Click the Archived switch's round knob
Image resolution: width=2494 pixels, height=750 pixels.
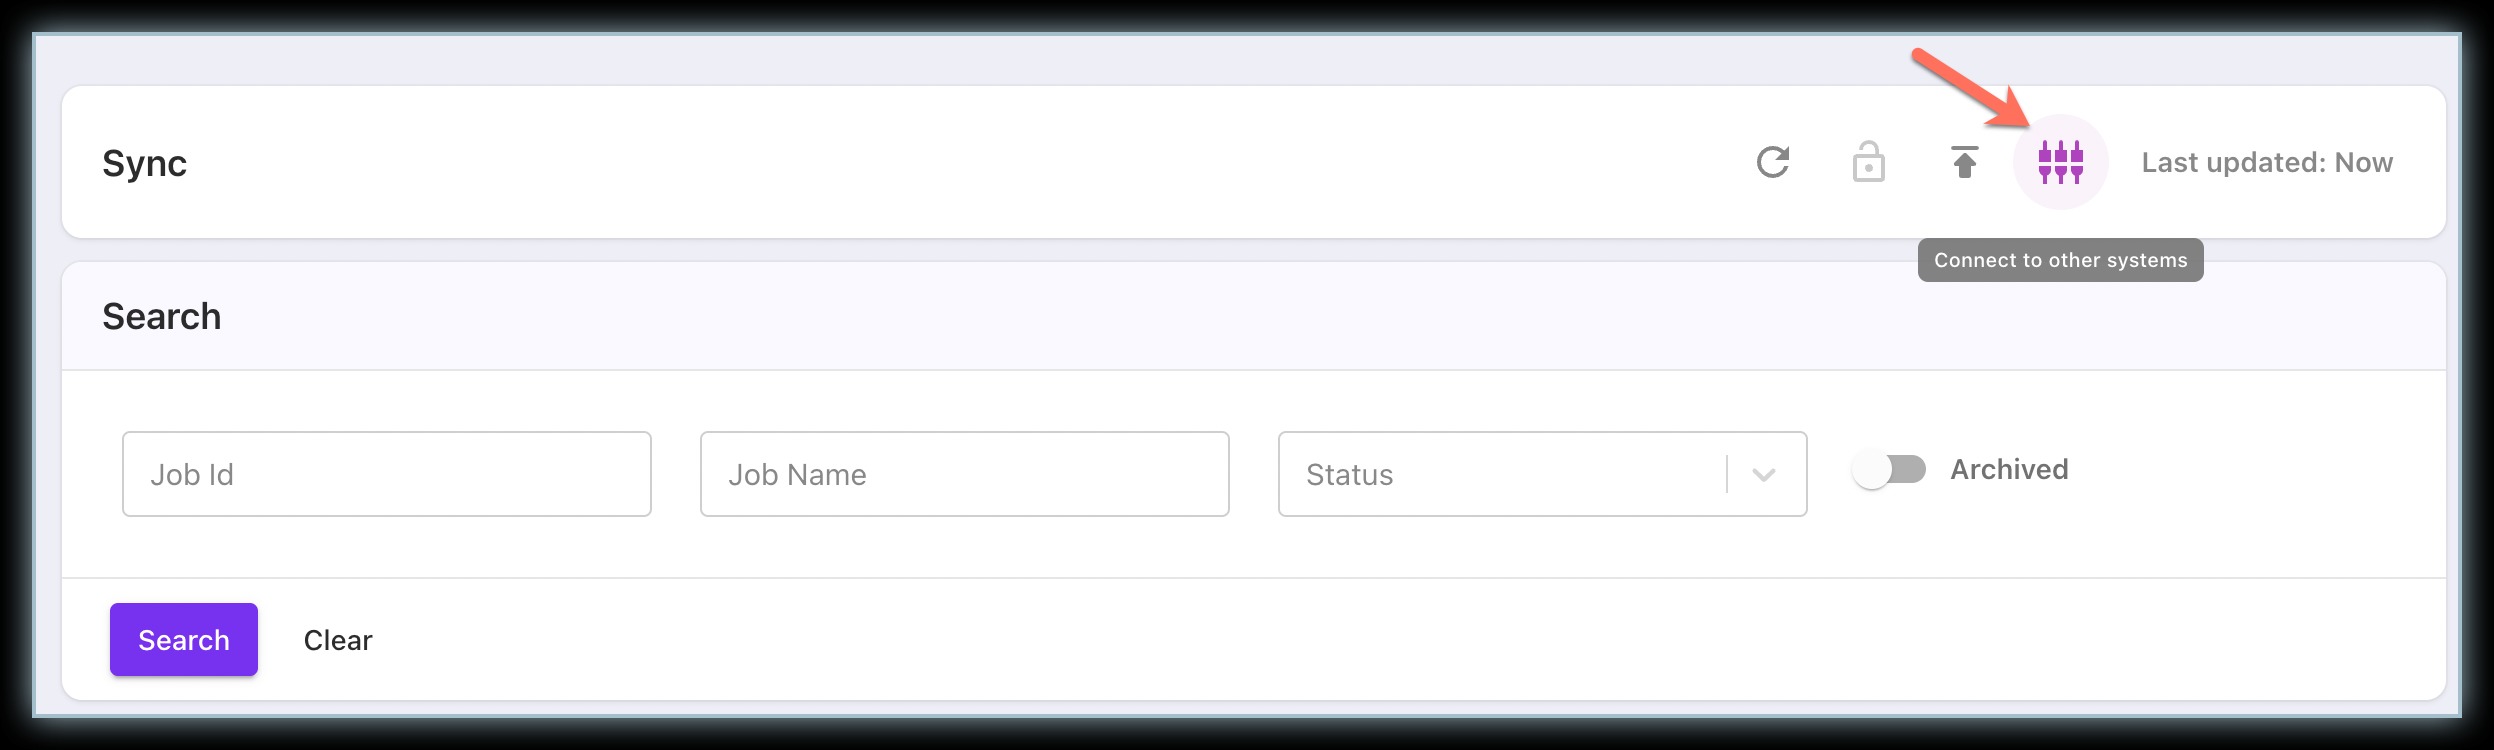tap(1872, 470)
